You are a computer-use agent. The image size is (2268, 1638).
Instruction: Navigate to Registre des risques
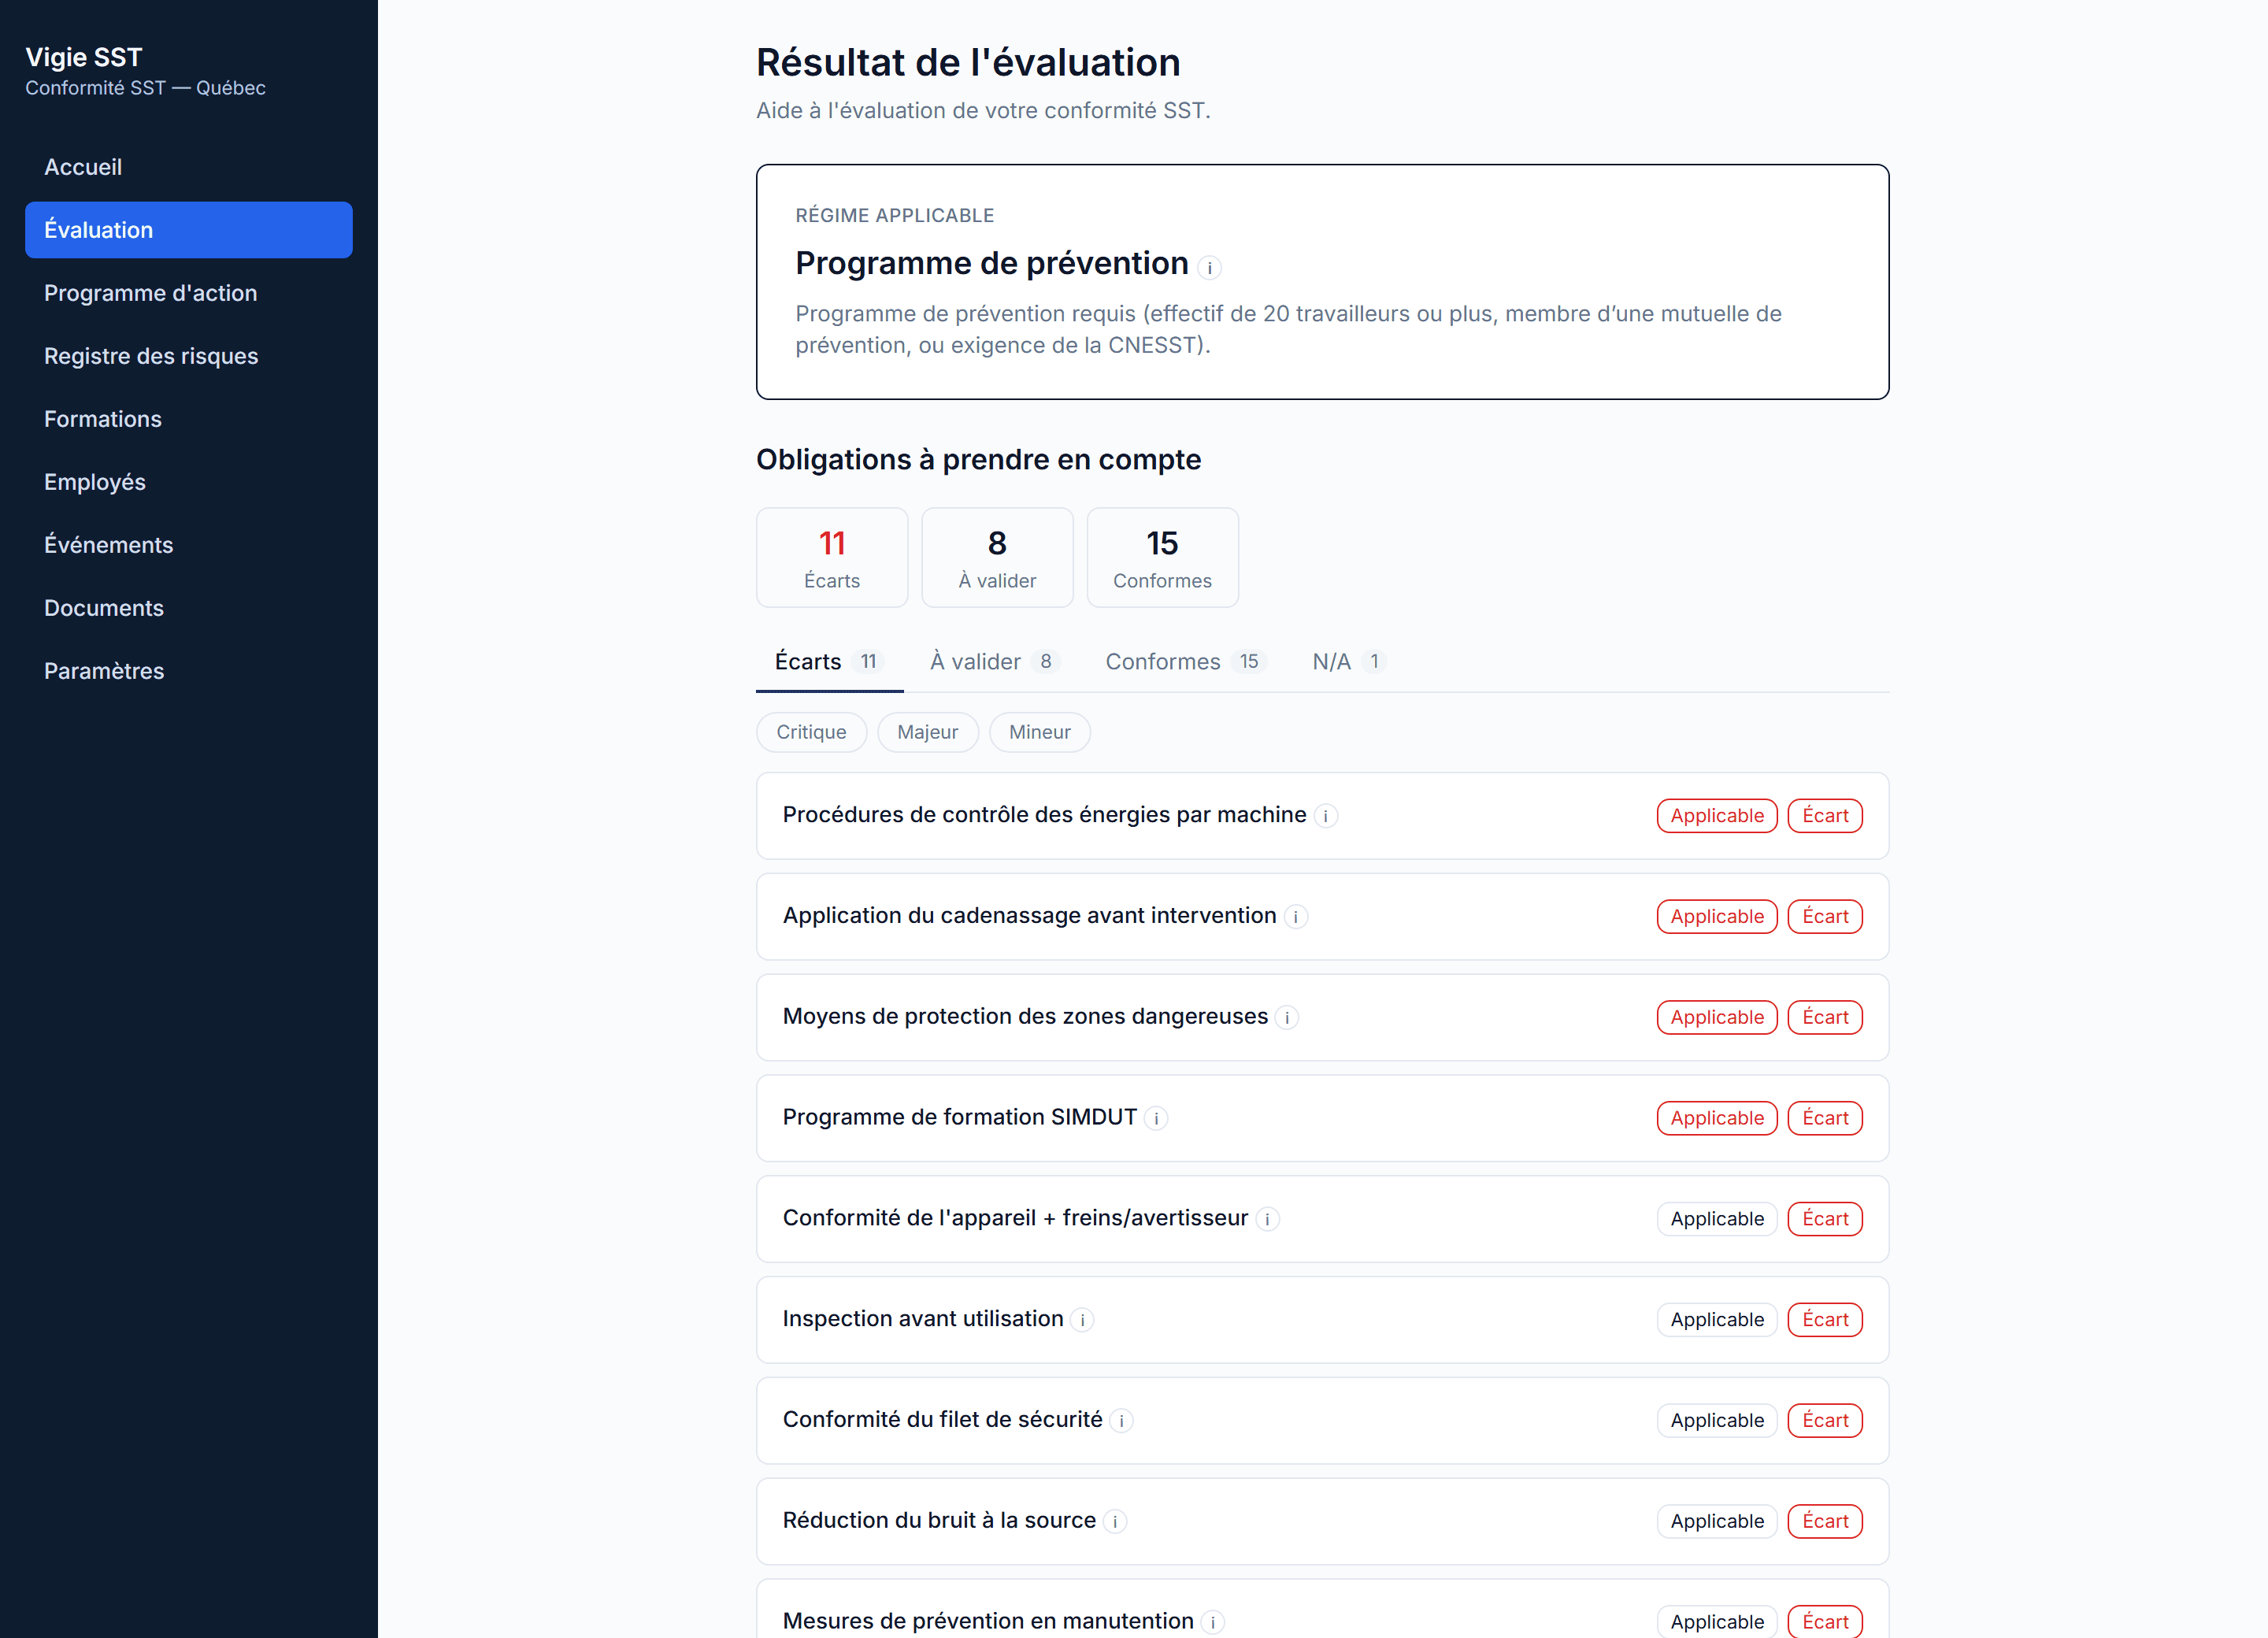[x=189, y=356]
